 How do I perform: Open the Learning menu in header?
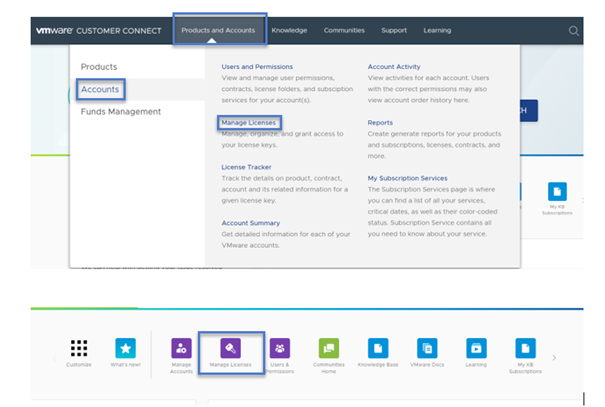[437, 30]
